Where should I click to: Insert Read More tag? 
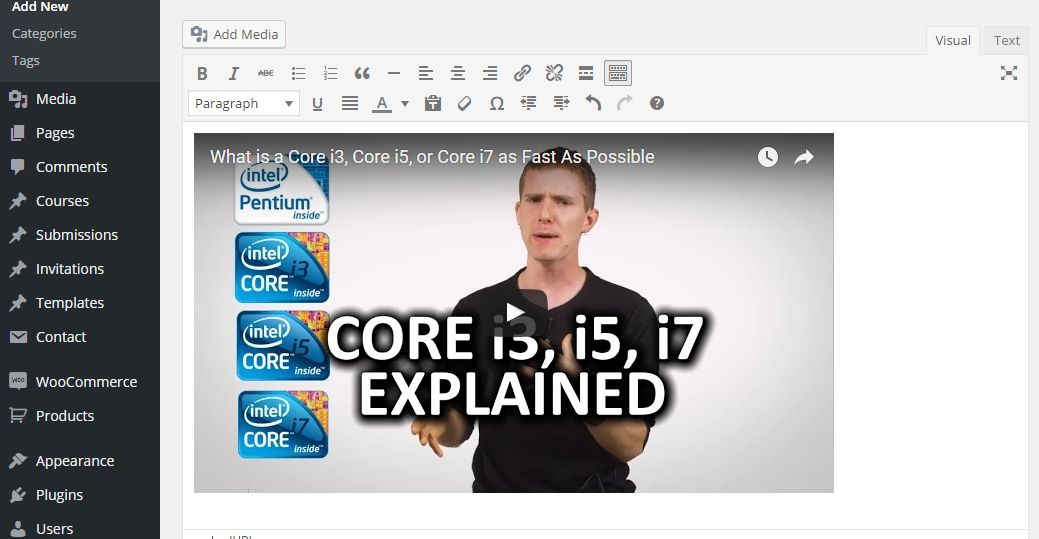click(x=586, y=73)
